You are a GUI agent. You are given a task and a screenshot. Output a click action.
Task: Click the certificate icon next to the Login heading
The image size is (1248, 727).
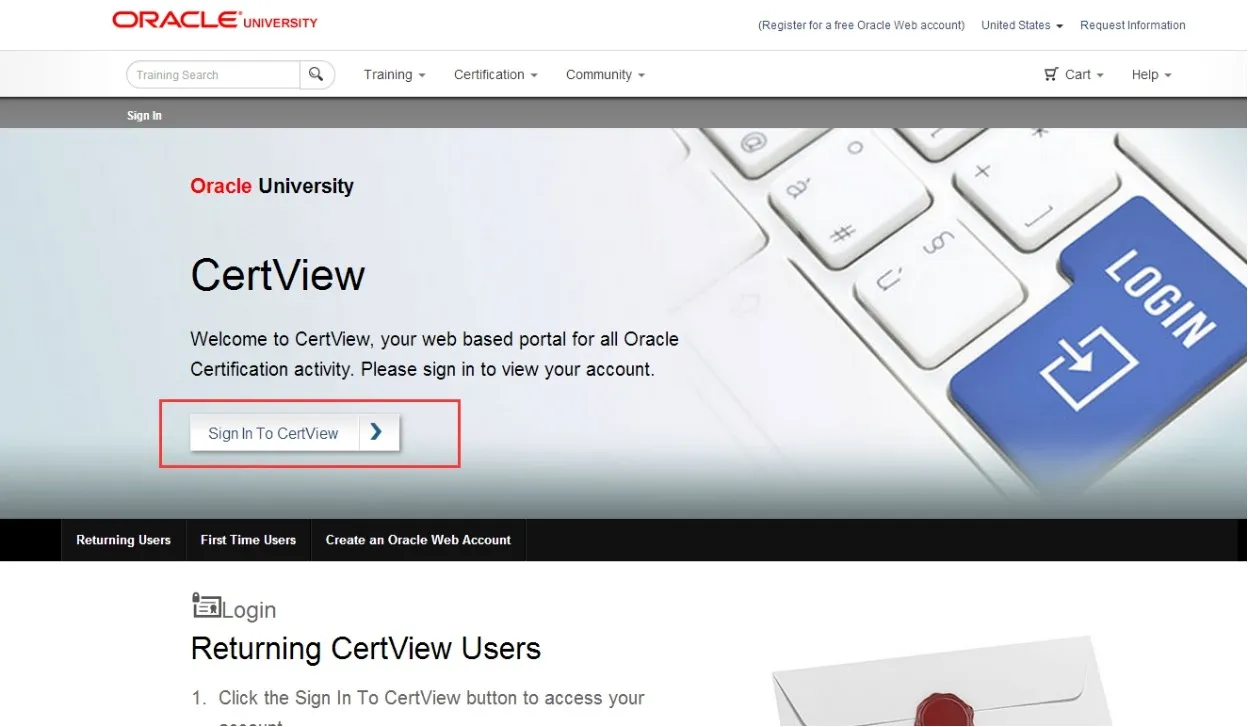click(206, 605)
